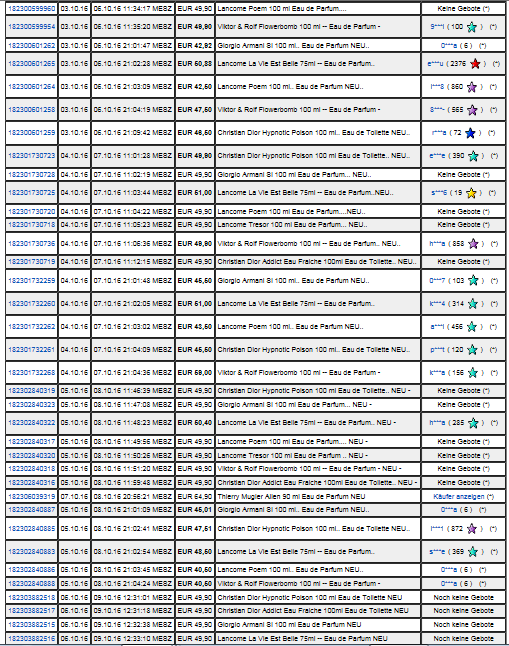Select the EUR 64,90 price cell
Screen dimensions: 509x646
(x=195, y=496)
